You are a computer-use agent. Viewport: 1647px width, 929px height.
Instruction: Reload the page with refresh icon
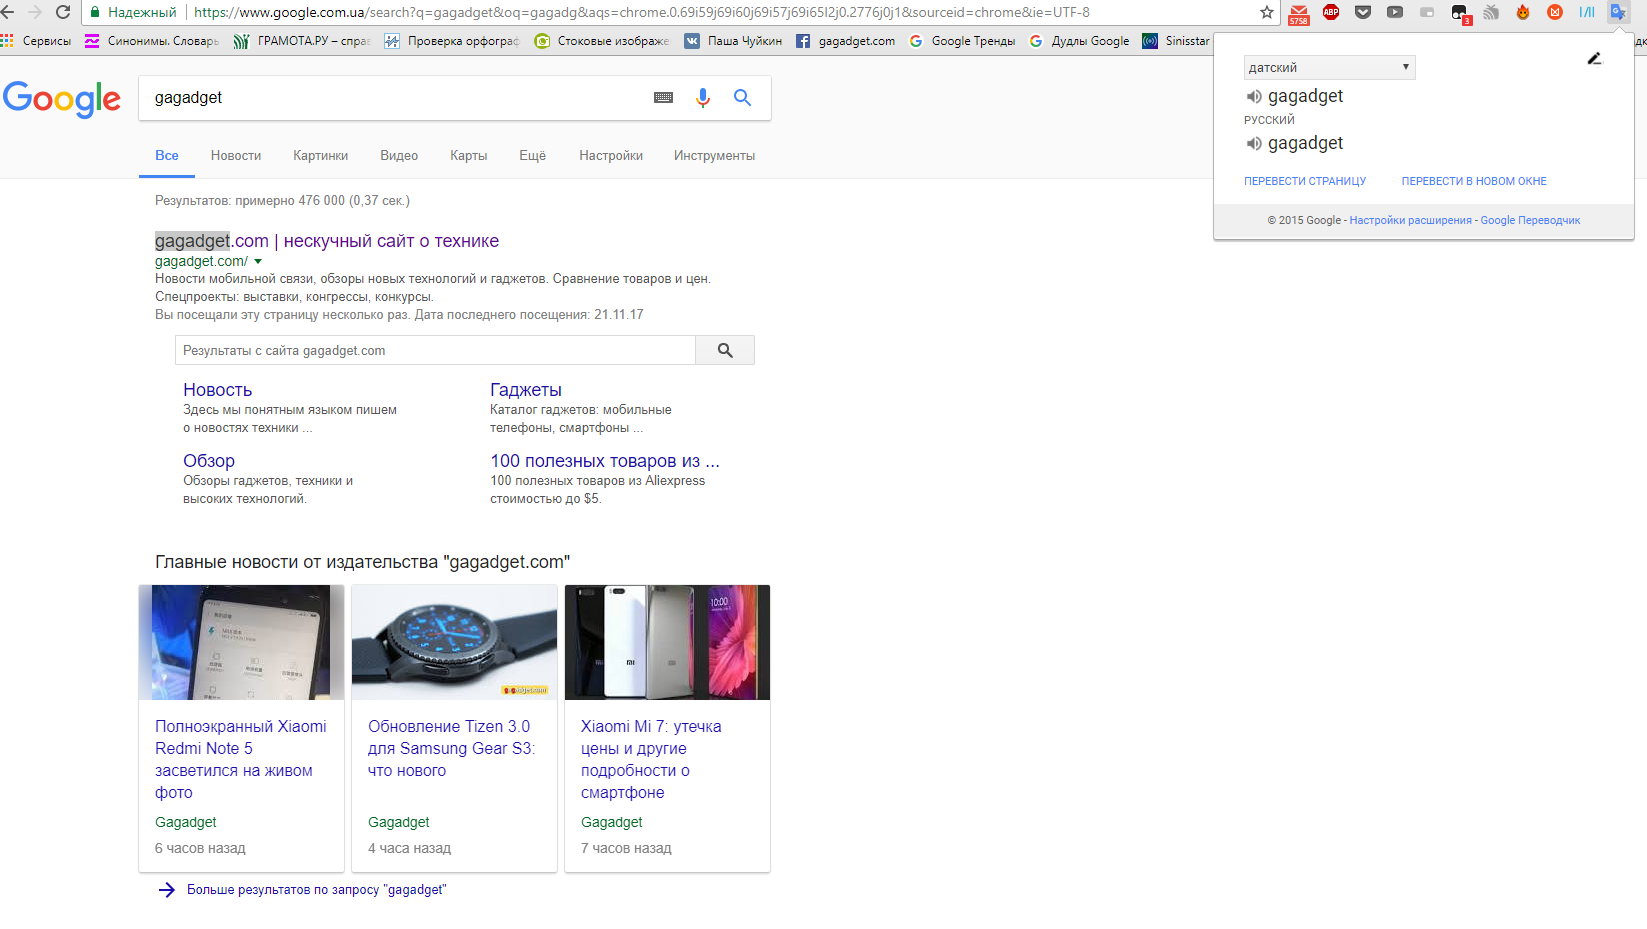63,12
